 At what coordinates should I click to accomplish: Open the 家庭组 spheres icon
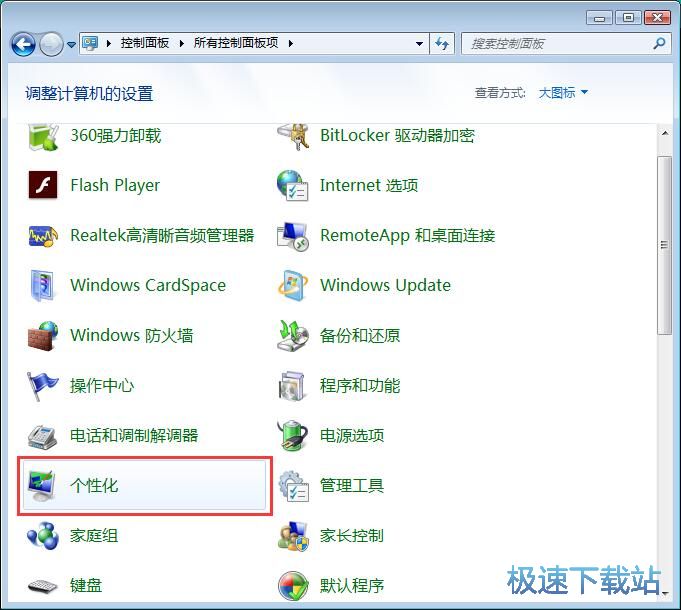click(43, 536)
